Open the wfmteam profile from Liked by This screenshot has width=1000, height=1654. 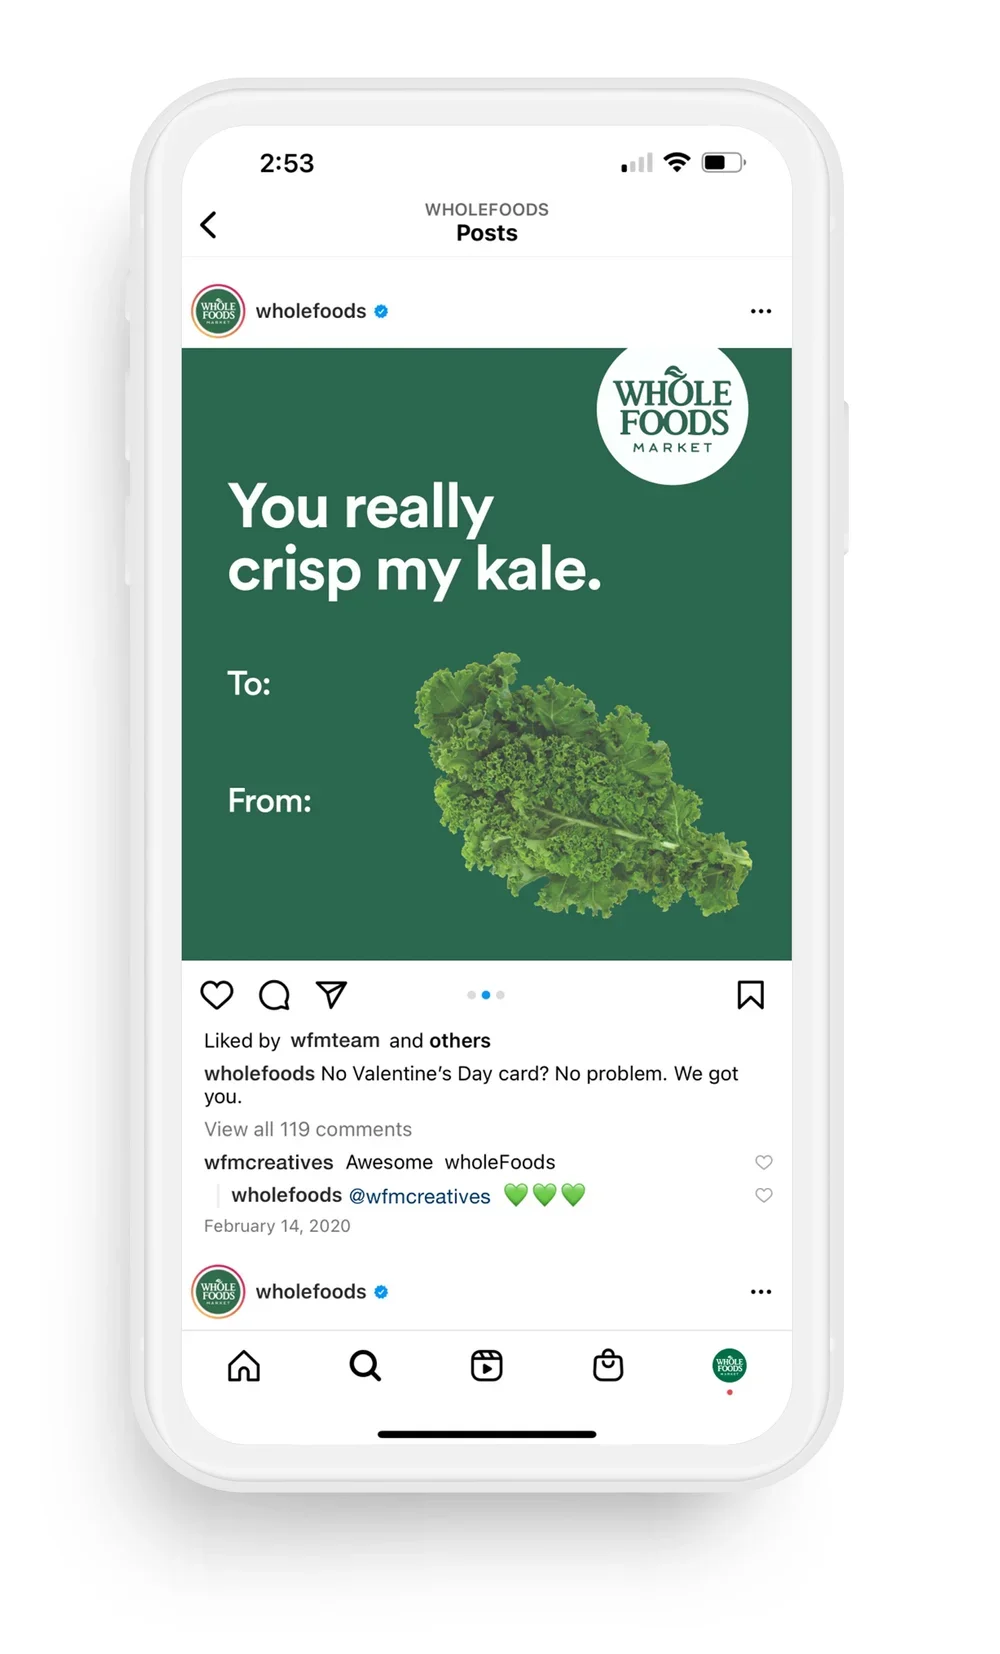[x=335, y=1040]
